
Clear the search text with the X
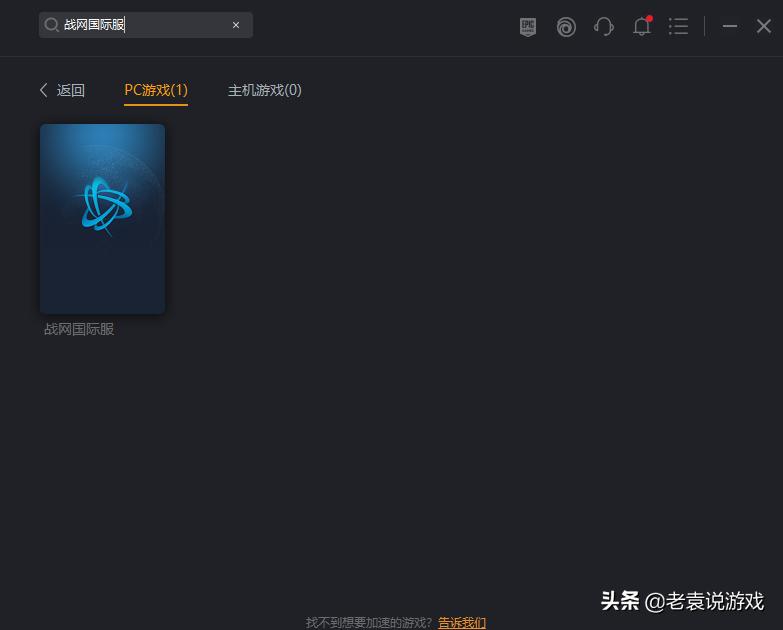(236, 25)
